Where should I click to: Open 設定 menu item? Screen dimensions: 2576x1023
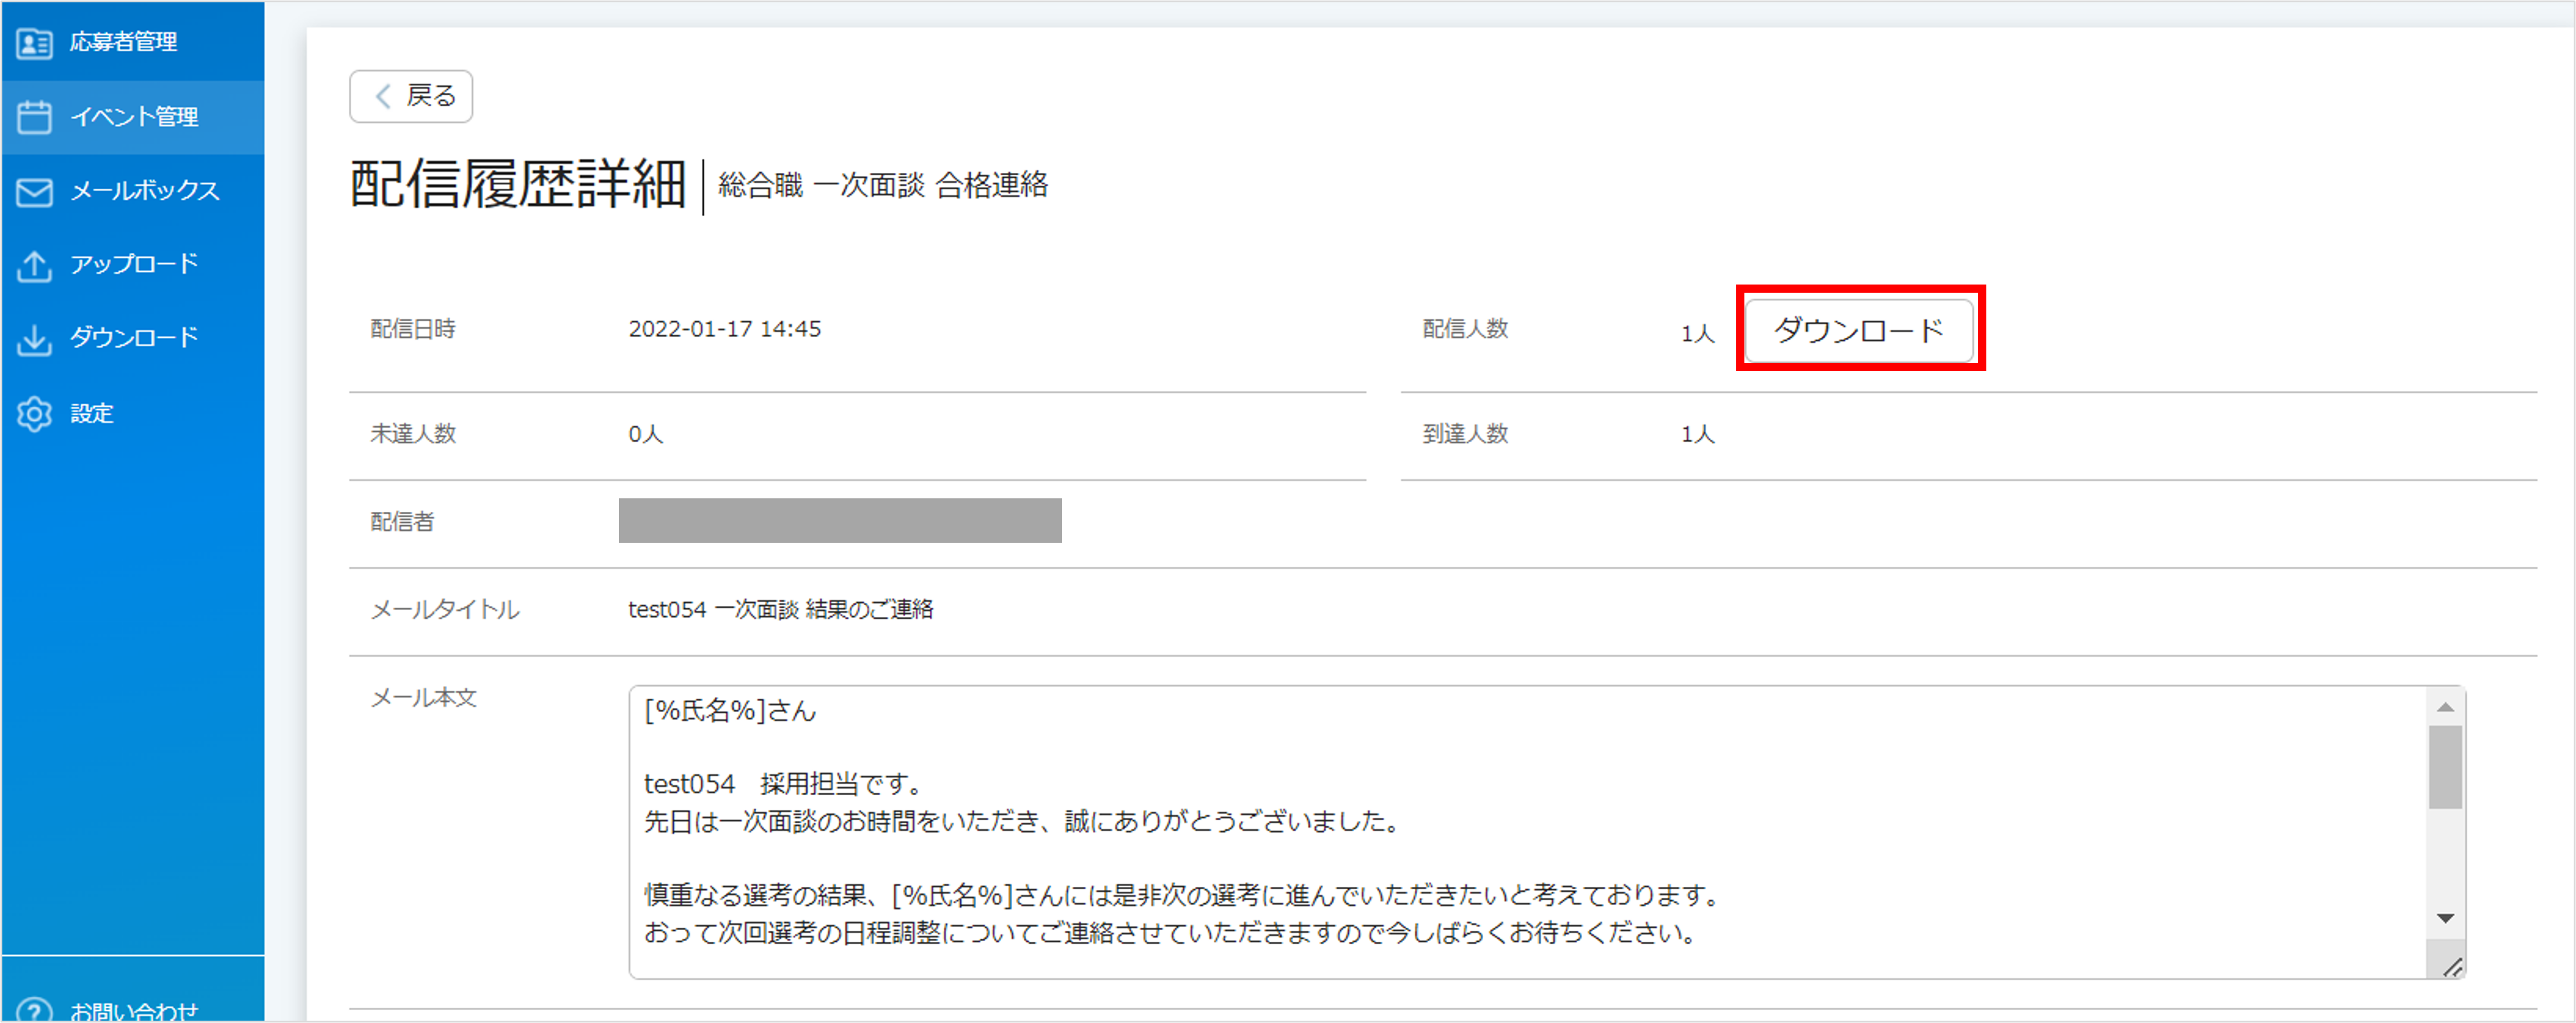[x=133, y=413]
